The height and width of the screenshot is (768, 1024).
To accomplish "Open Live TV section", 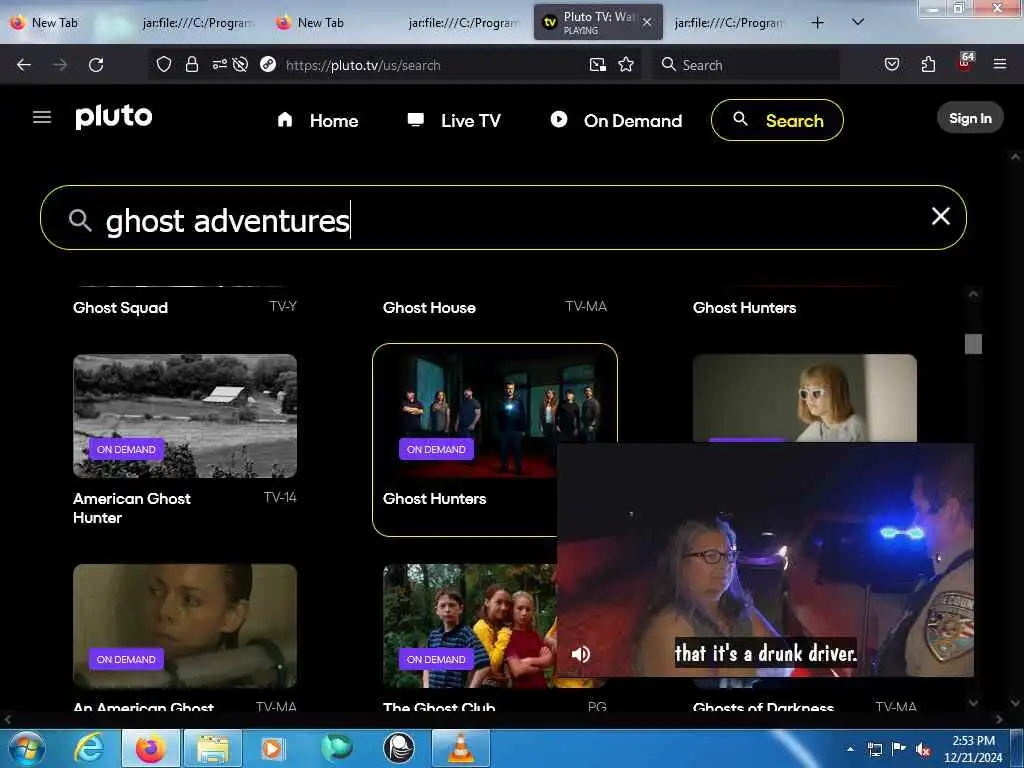I will (454, 120).
